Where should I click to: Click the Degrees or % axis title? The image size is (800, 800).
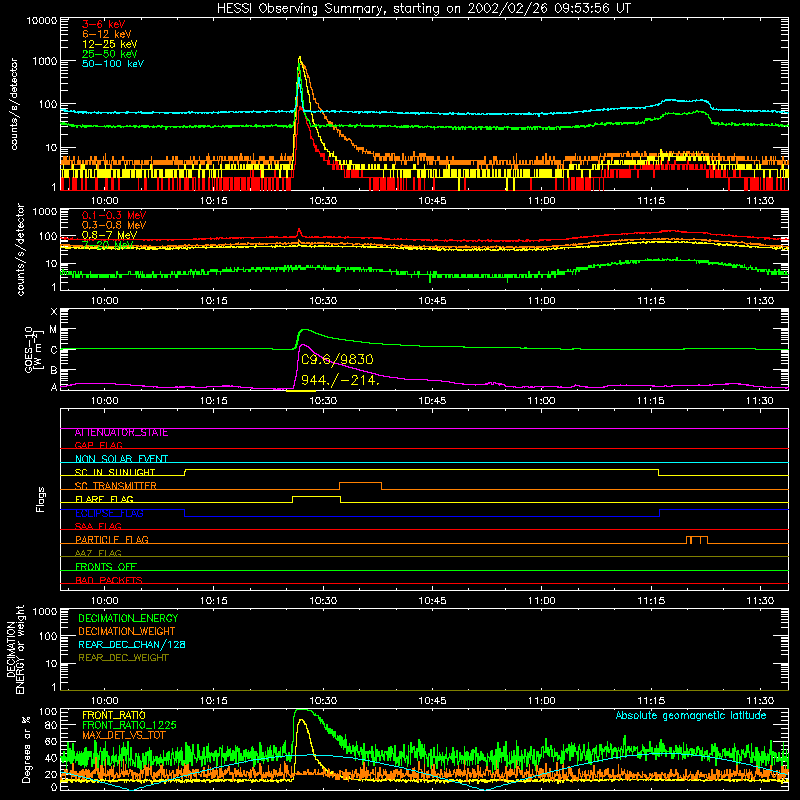pos(26,750)
